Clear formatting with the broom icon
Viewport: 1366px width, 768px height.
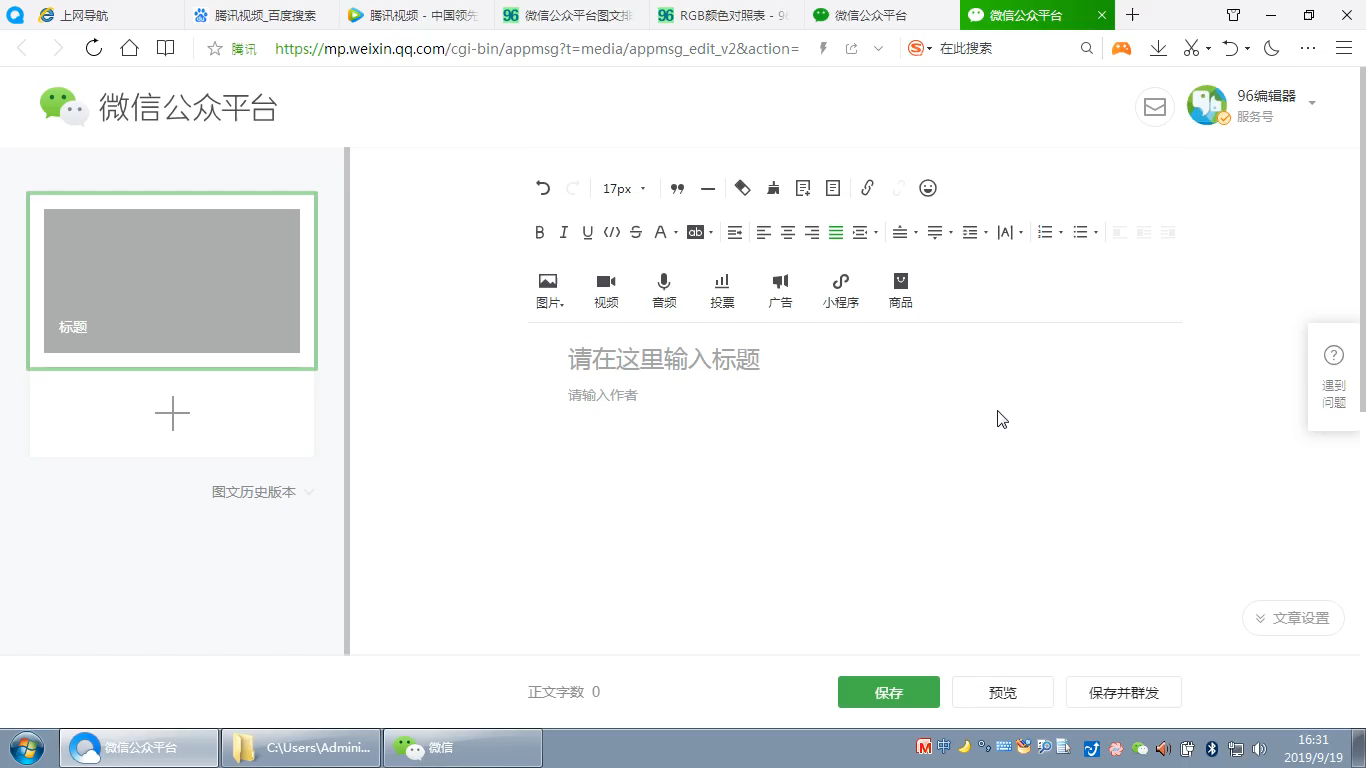pos(773,188)
